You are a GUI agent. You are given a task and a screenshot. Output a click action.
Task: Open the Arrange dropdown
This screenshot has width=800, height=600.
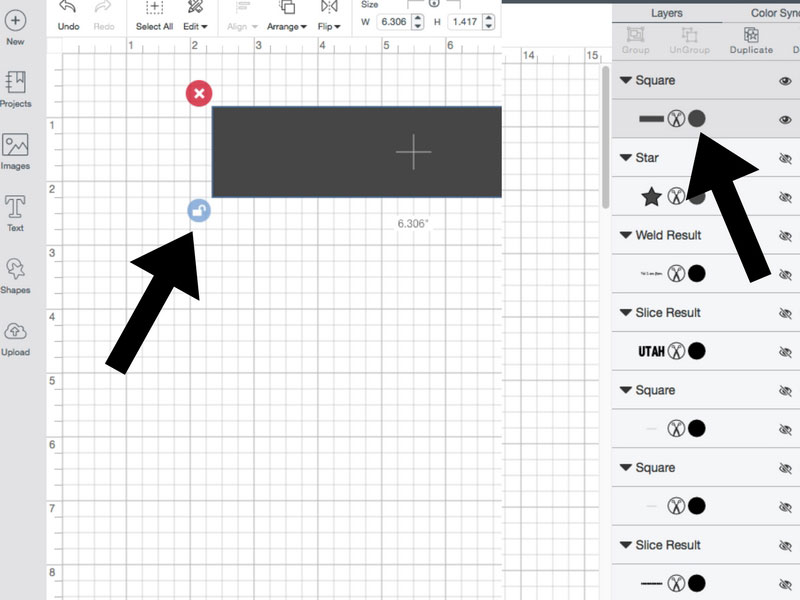(287, 16)
